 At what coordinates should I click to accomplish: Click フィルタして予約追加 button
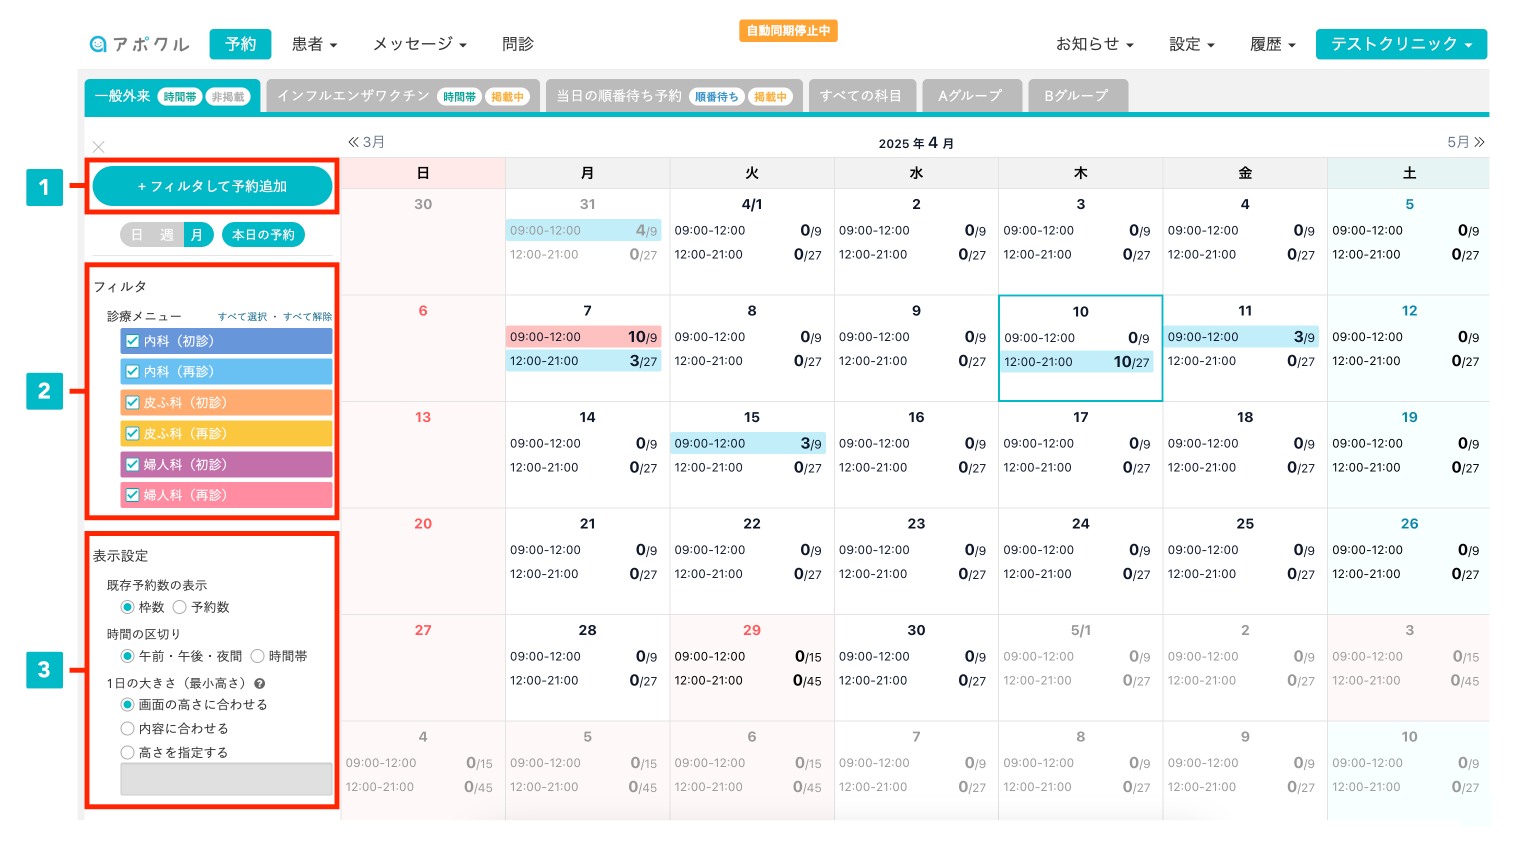coord(212,186)
